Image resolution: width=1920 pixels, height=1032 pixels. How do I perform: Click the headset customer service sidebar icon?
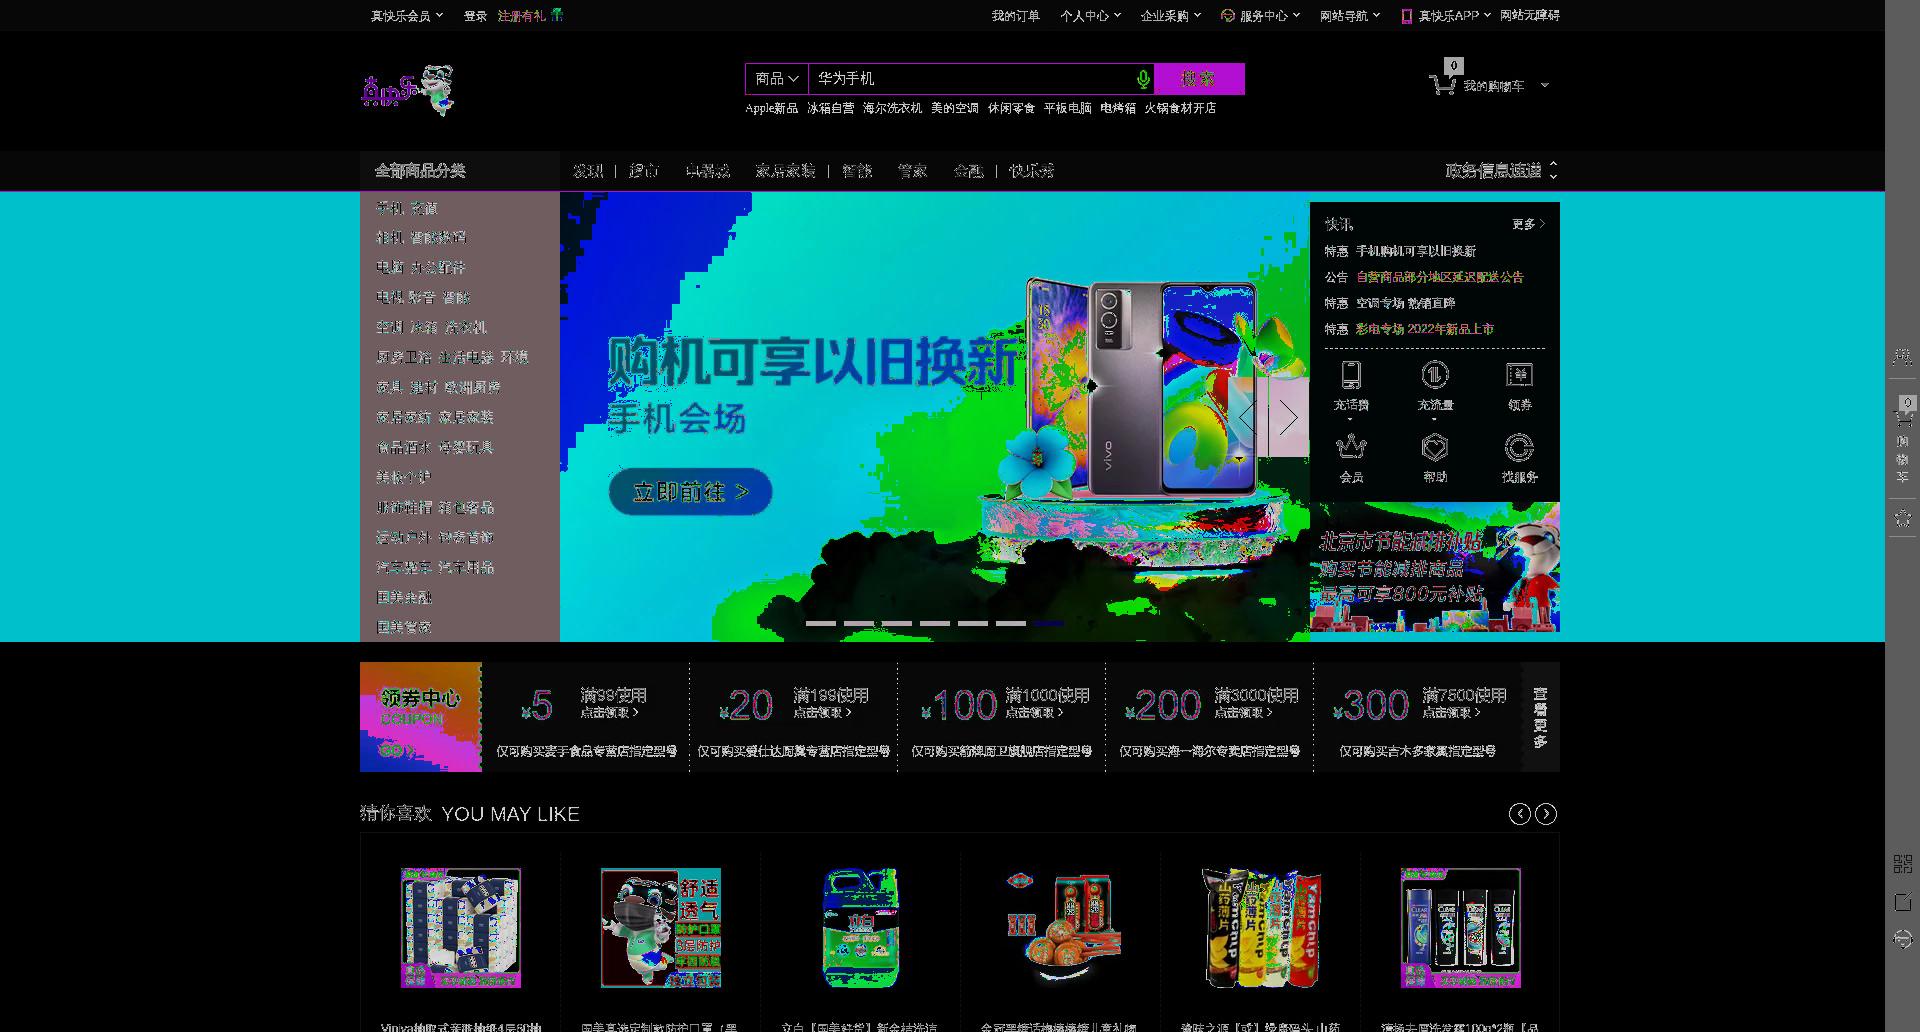[1903, 939]
